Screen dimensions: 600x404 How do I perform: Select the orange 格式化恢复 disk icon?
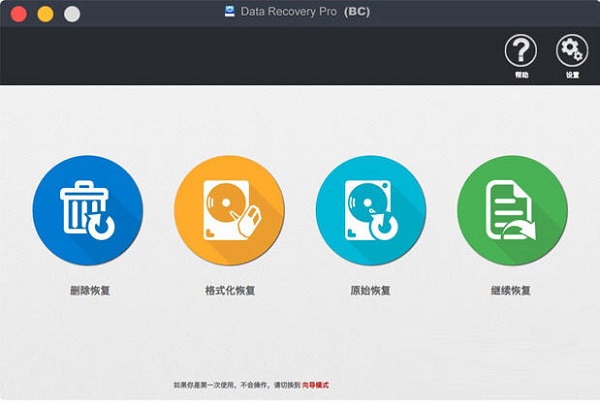tap(229, 210)
